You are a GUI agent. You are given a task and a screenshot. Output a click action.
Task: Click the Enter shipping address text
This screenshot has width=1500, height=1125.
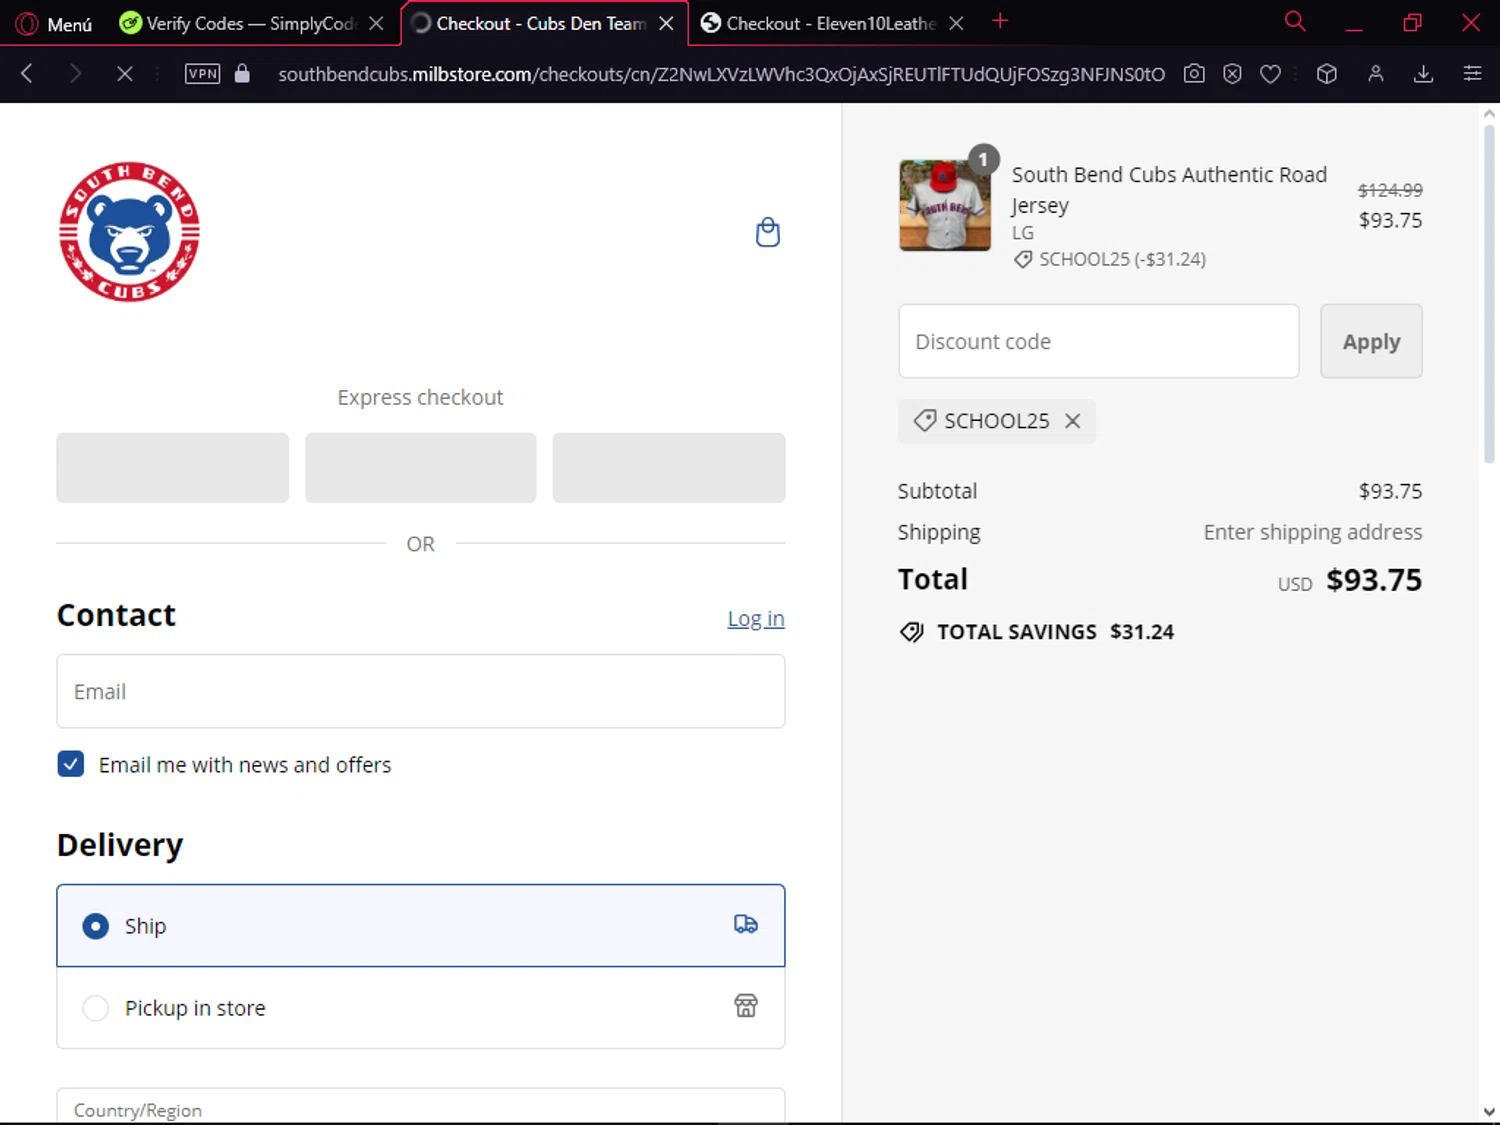pyautogui.click(x=1313, y=532)
